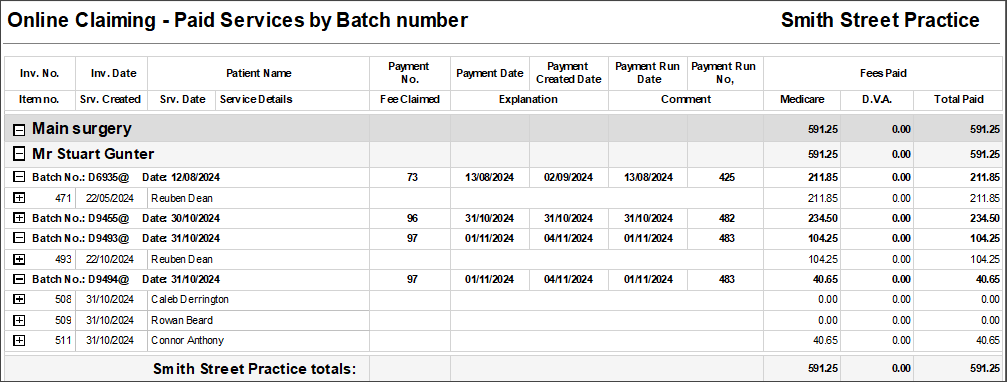This screenshot has height=382, width=1007.
Task: Expand invoice 471 for Reuben Dean
Action: point(19,198)
